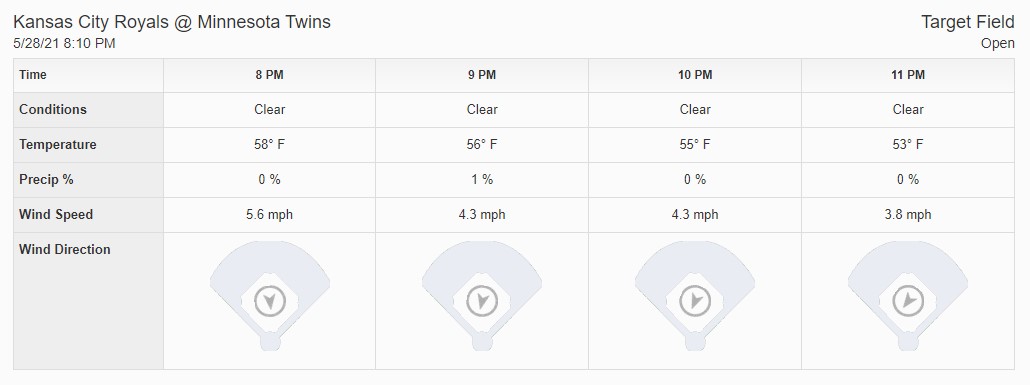Click the 53° F temperature cell
Screen dimensions: 1030x385
pos(908,145)
